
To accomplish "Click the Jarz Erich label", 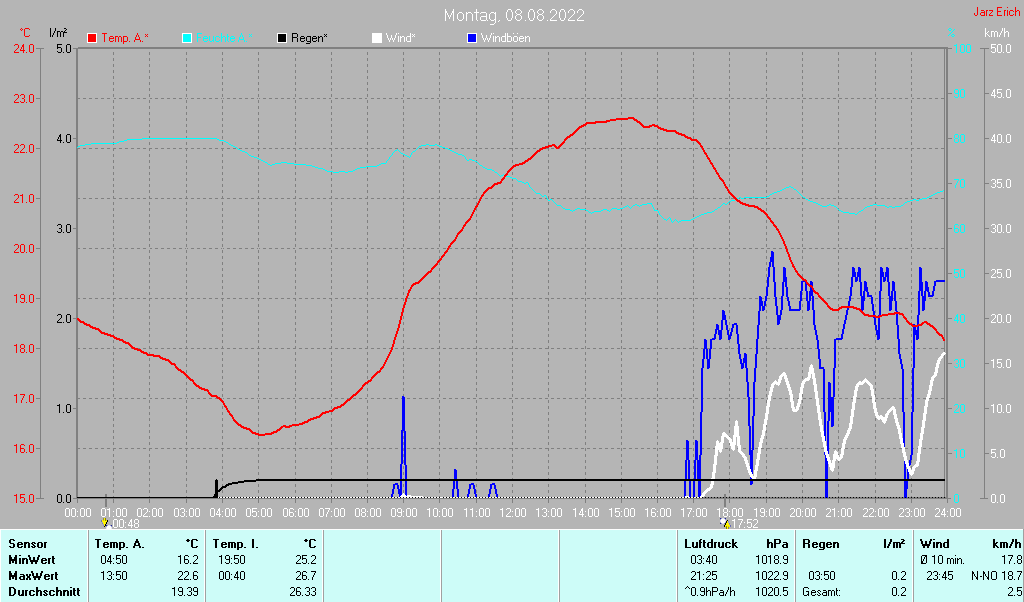I will click(x=996, y=13).
